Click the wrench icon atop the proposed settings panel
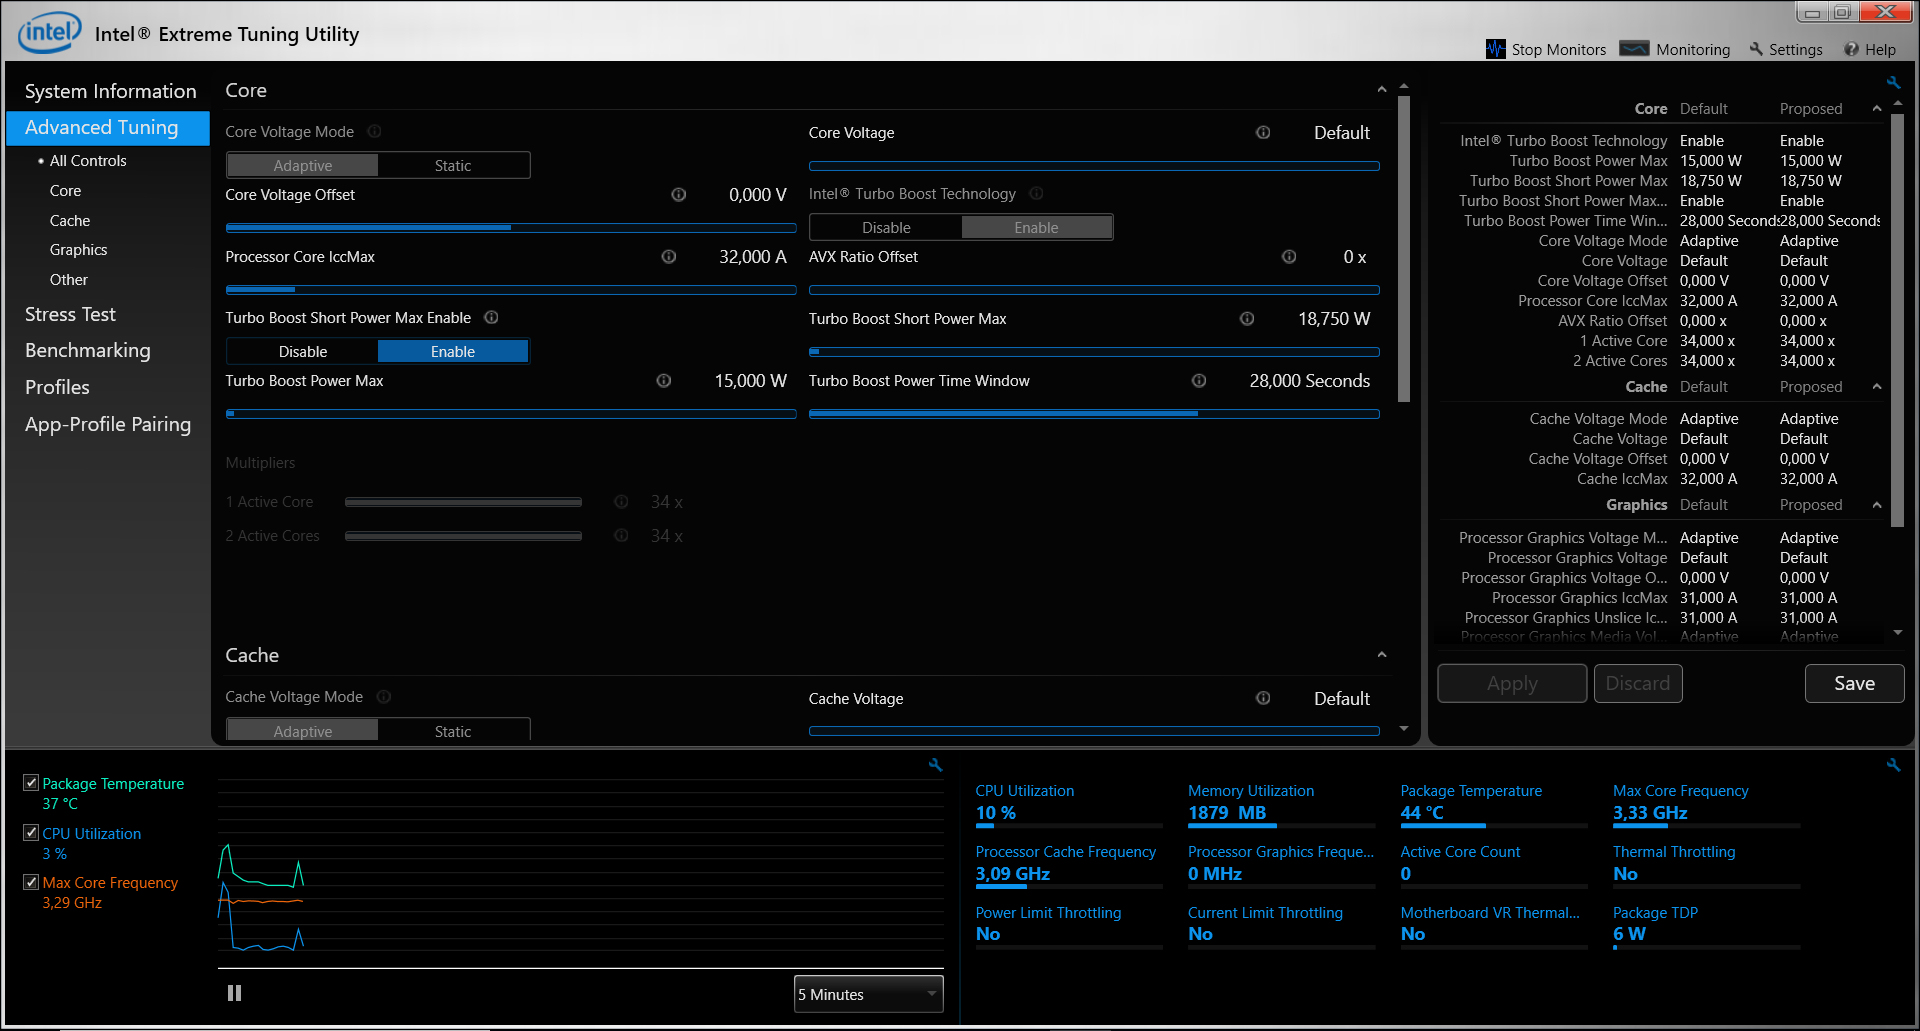Image resolution: width=1920 pixels, height=1031 pixels. [x=1893, y=83]
